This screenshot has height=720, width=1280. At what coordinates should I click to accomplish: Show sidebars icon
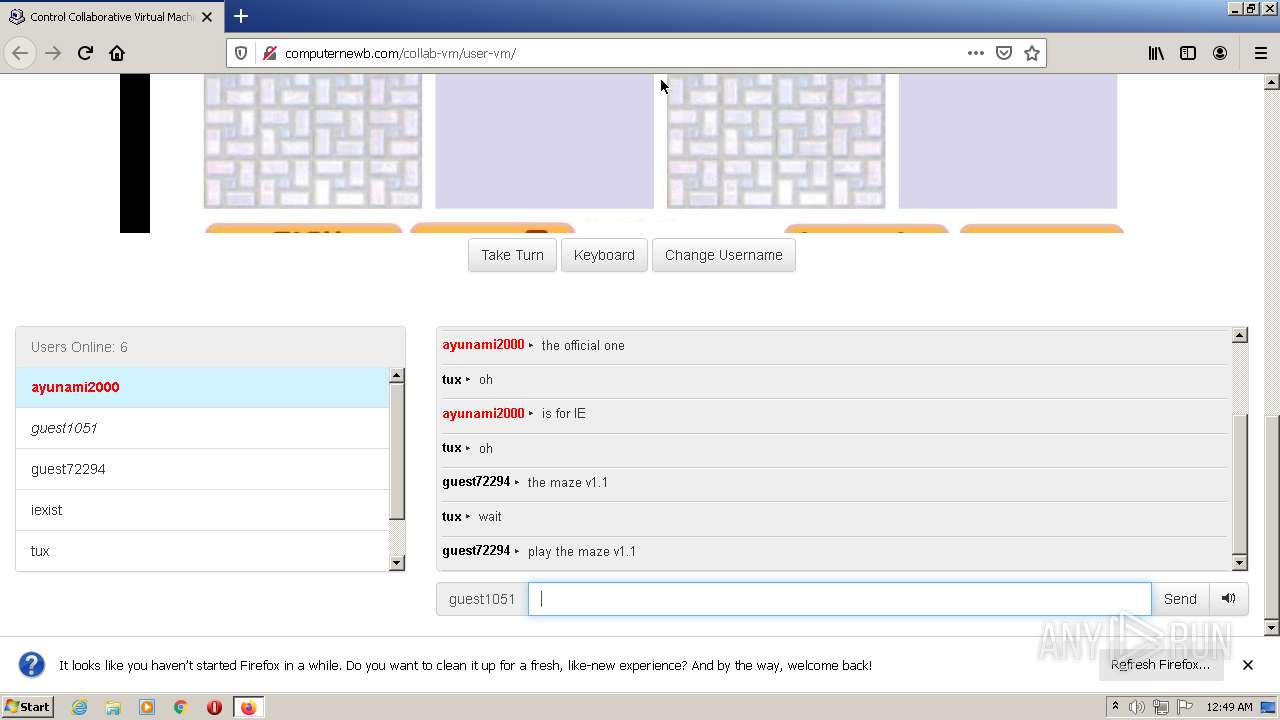(x=1188, y=53)
